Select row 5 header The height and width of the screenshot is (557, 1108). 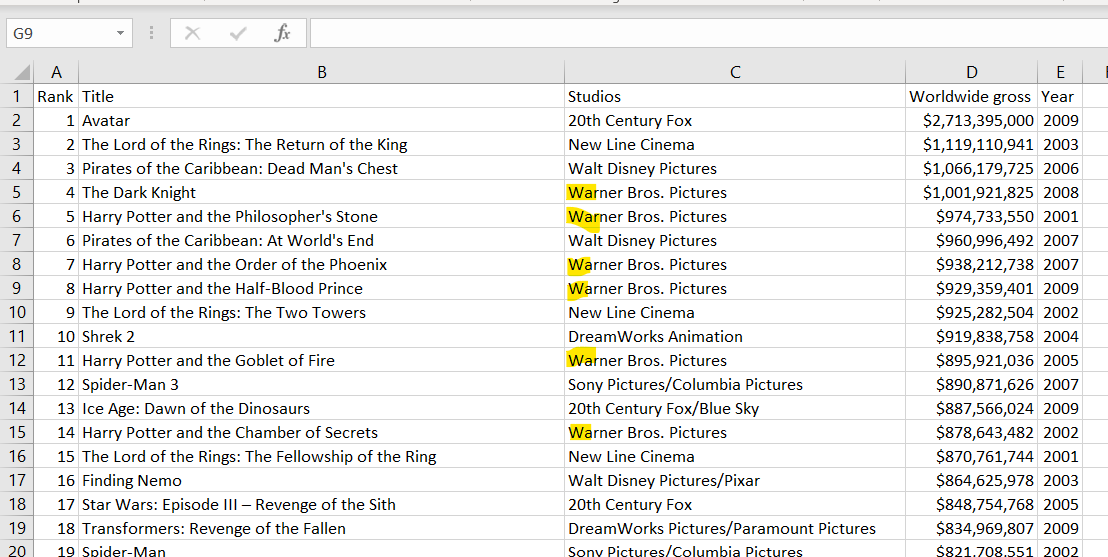(x=17, y=192)
